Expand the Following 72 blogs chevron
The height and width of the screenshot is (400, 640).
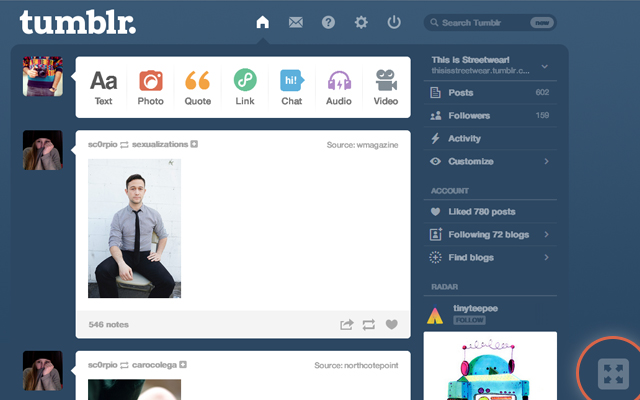coord(546,234)
